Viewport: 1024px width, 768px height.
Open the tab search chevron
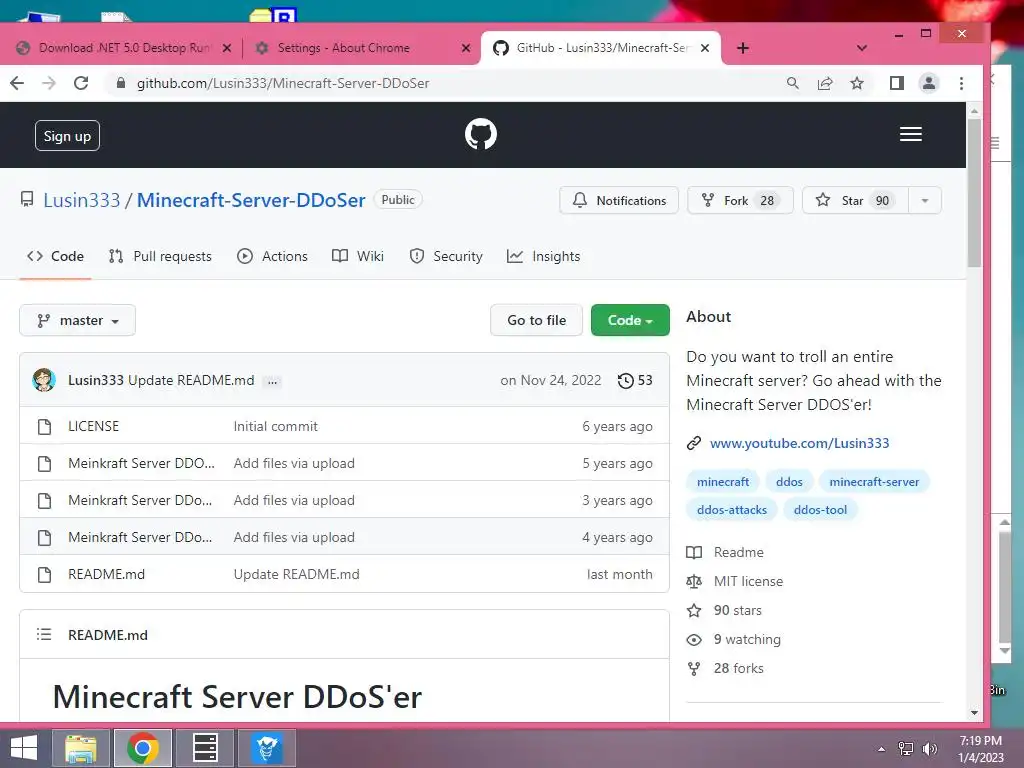click(x=862, y=48)
